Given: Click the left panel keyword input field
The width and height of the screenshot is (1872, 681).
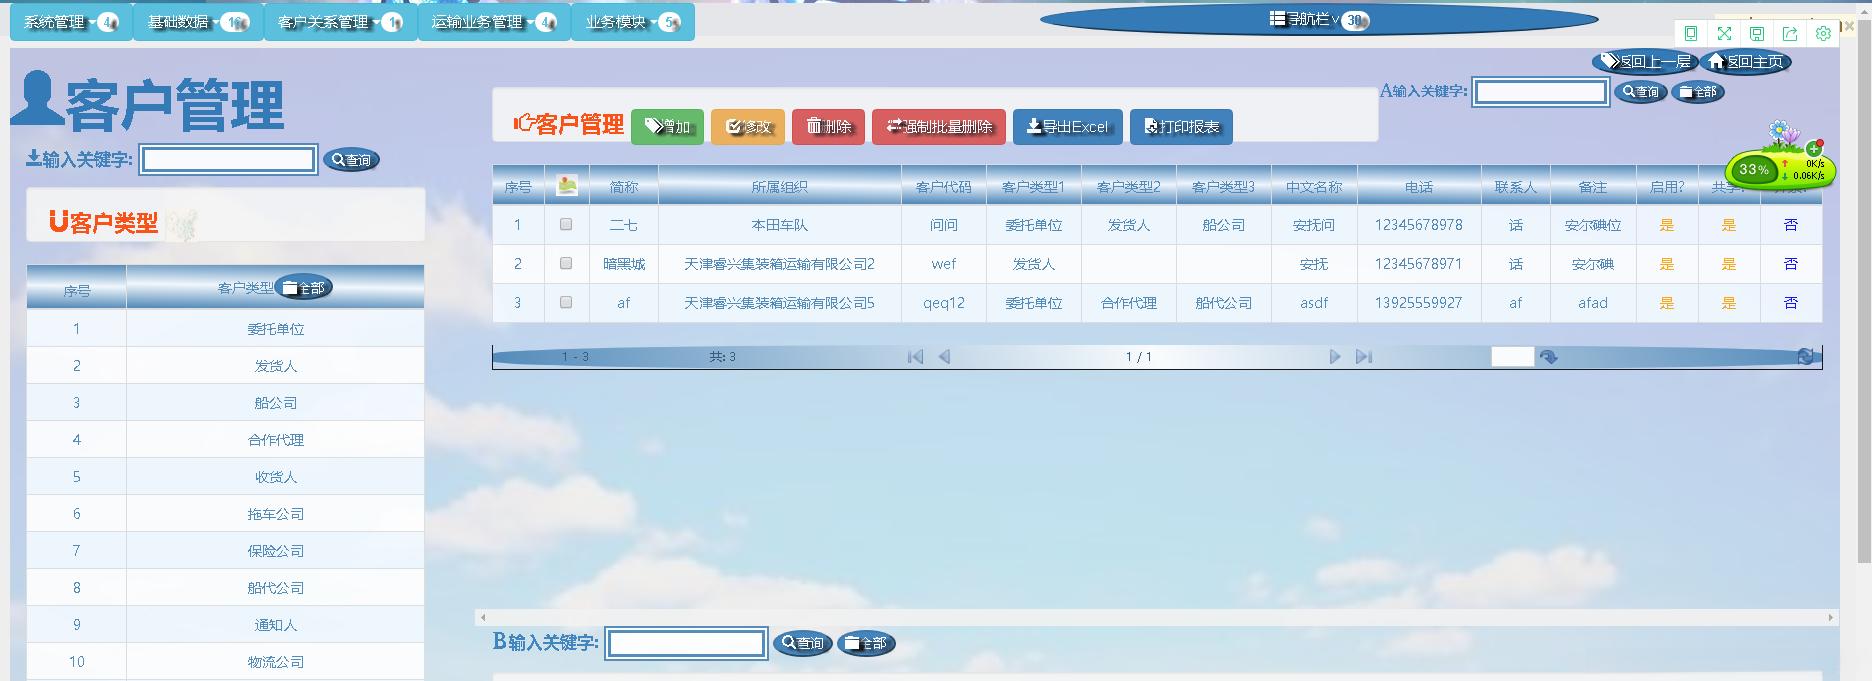Looking at the screenshot, I should point(229,160).
